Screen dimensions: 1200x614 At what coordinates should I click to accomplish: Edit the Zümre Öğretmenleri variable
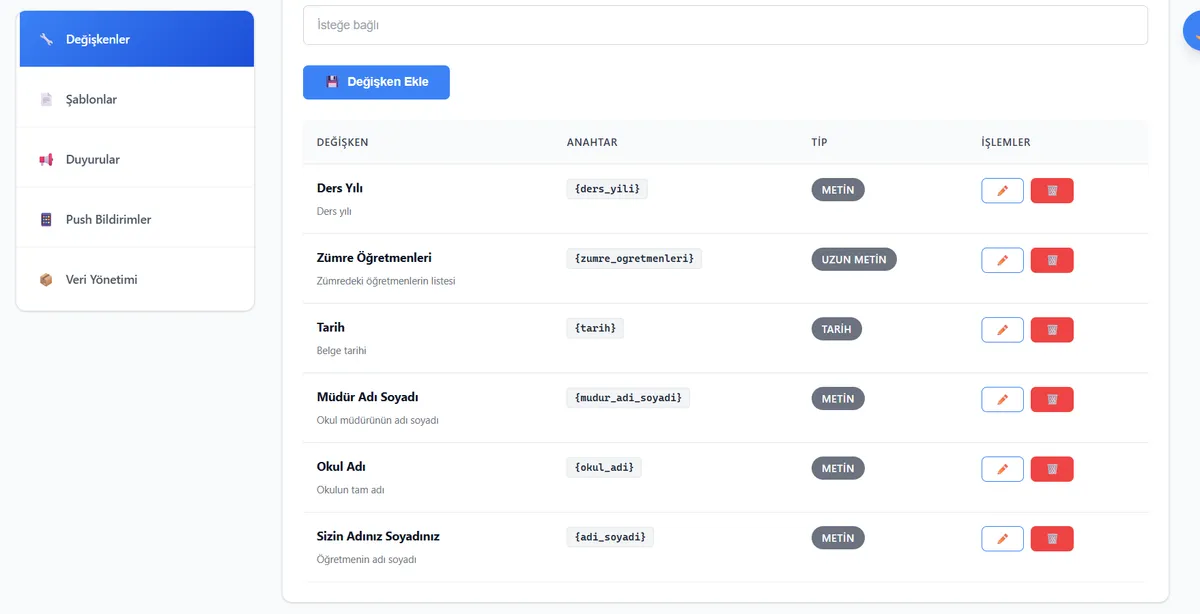click(x=1002, y=260)
